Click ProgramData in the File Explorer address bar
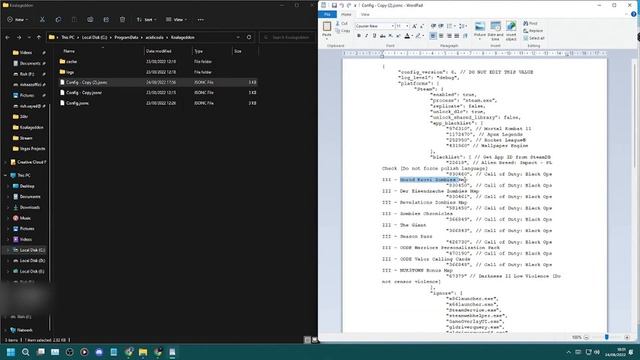 126,37
